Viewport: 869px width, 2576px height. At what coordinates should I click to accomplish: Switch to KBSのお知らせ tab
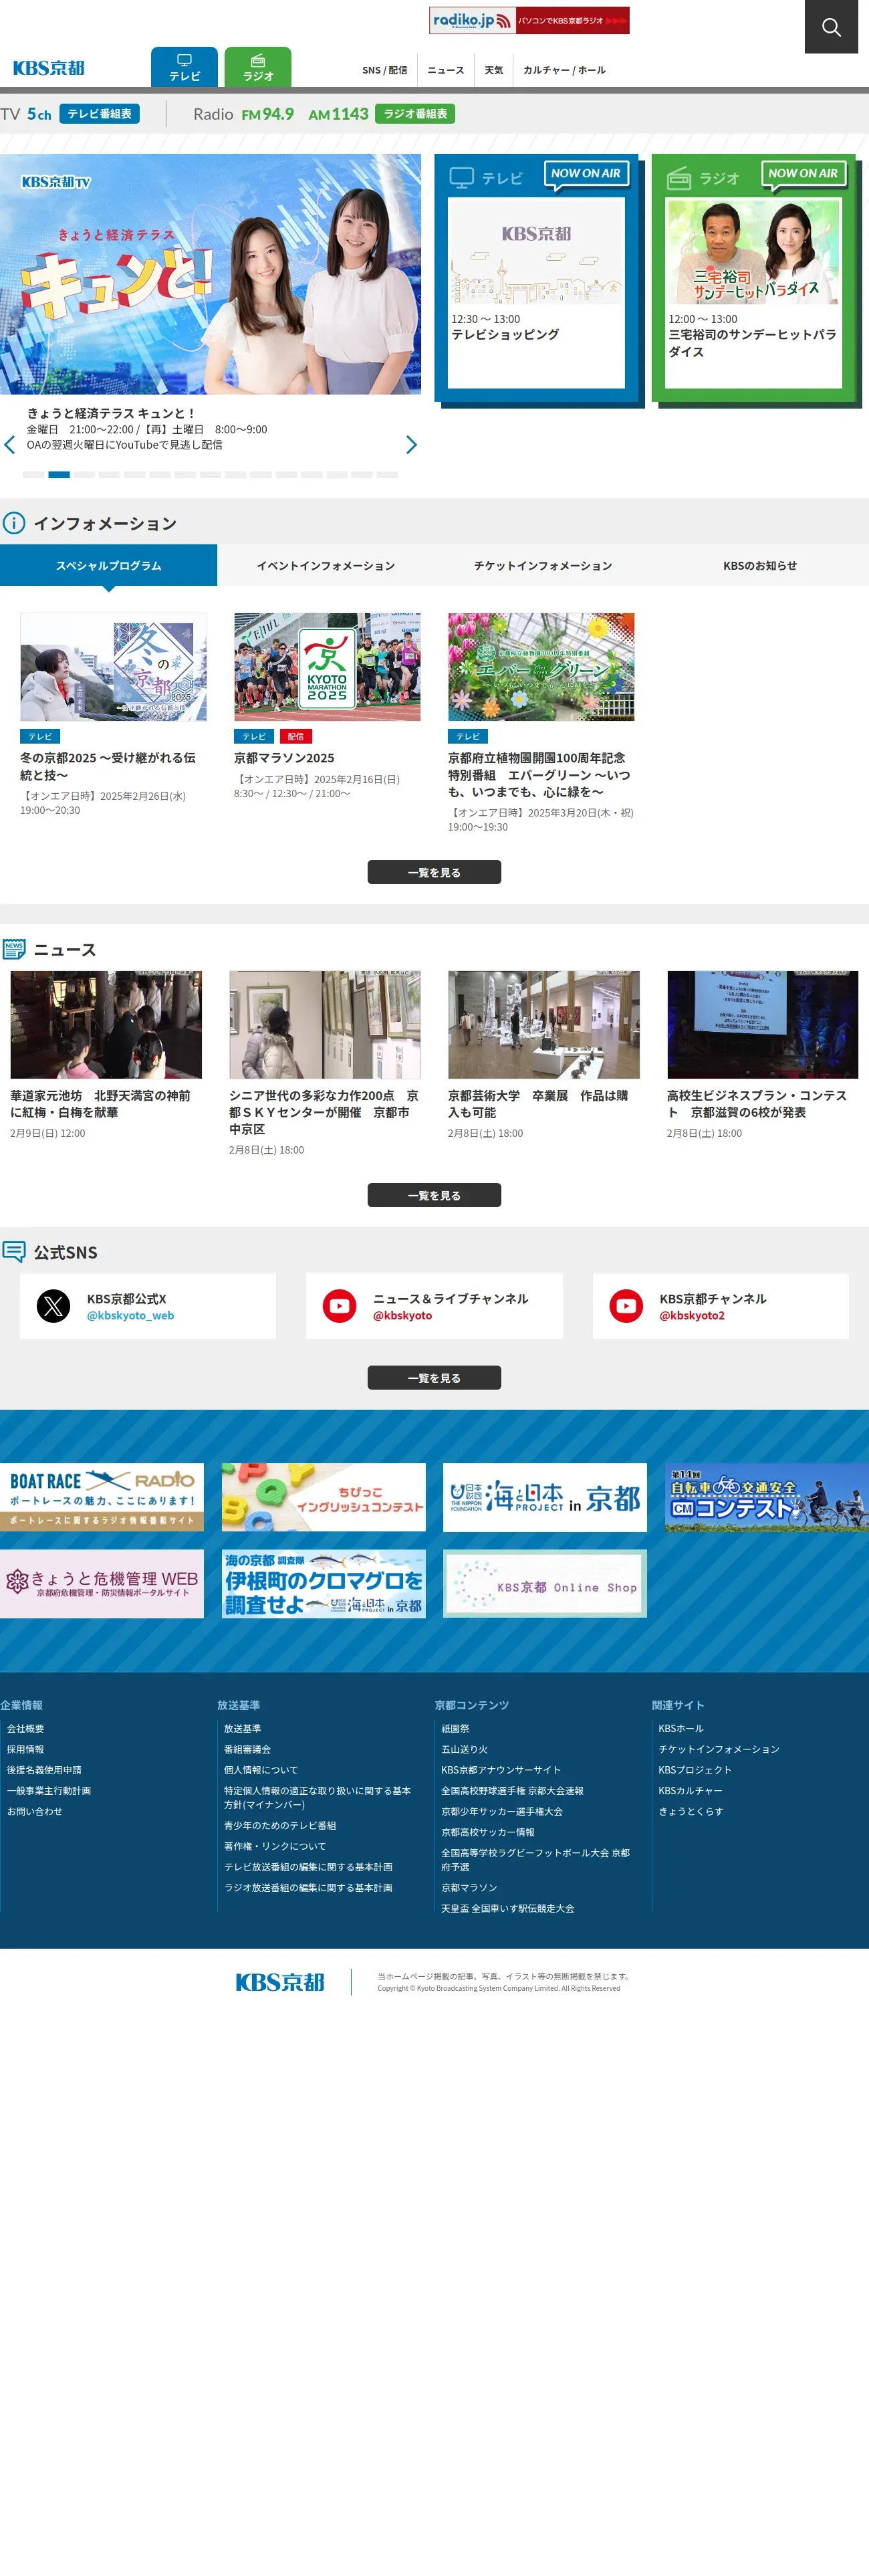(760, 565)
